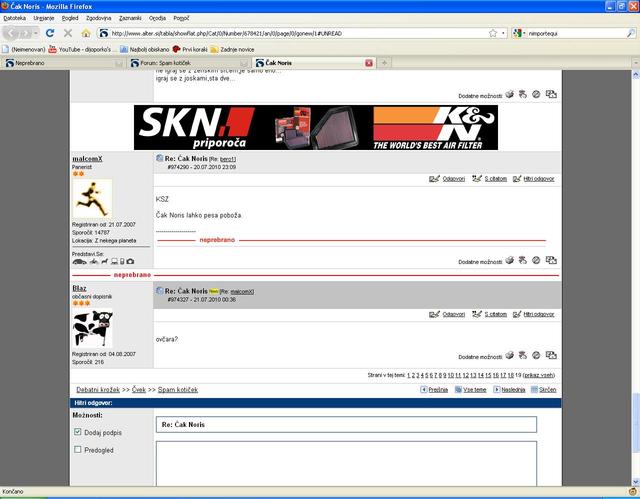Image resolution: width=640 pixels, height=499 pixels.
Task: Click Blaz's cow avatar image
Action: [x=92, y=328]
